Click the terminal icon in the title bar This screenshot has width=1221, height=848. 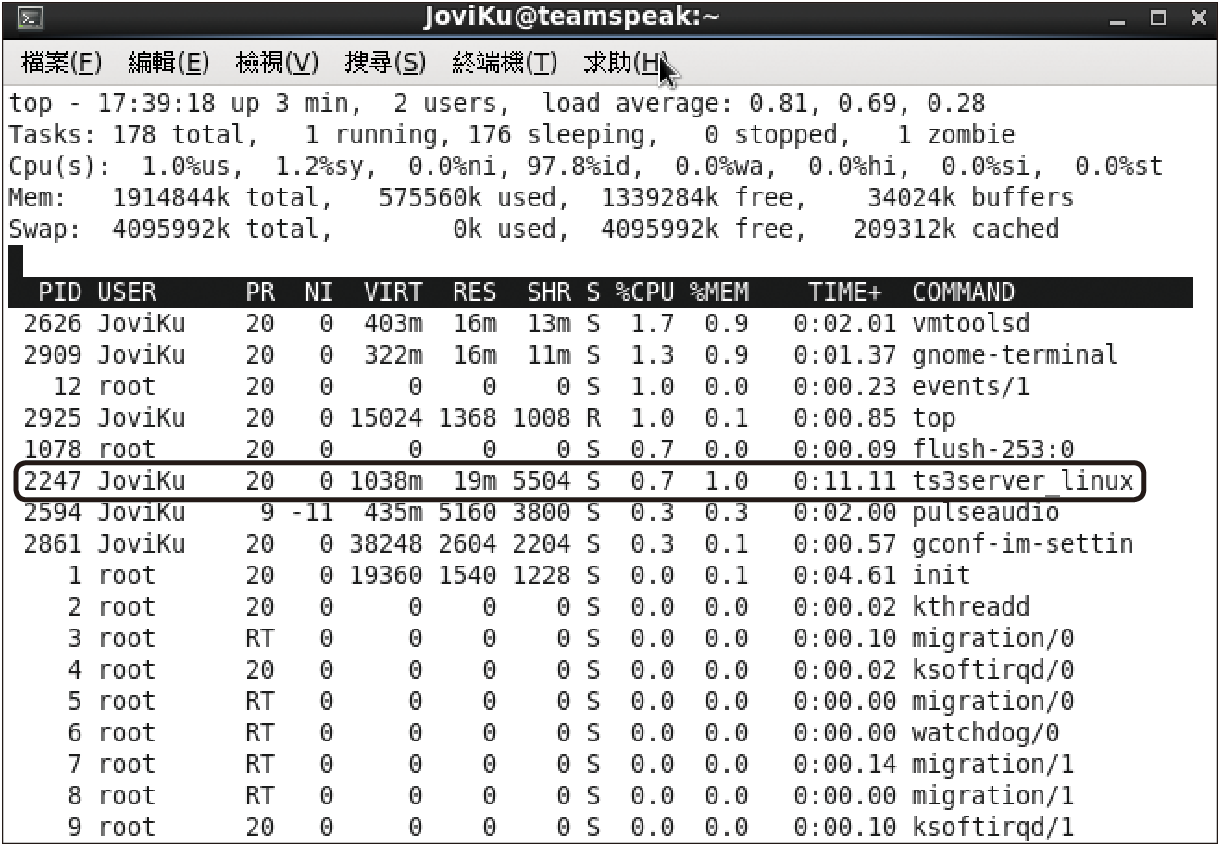coord(30,17)
